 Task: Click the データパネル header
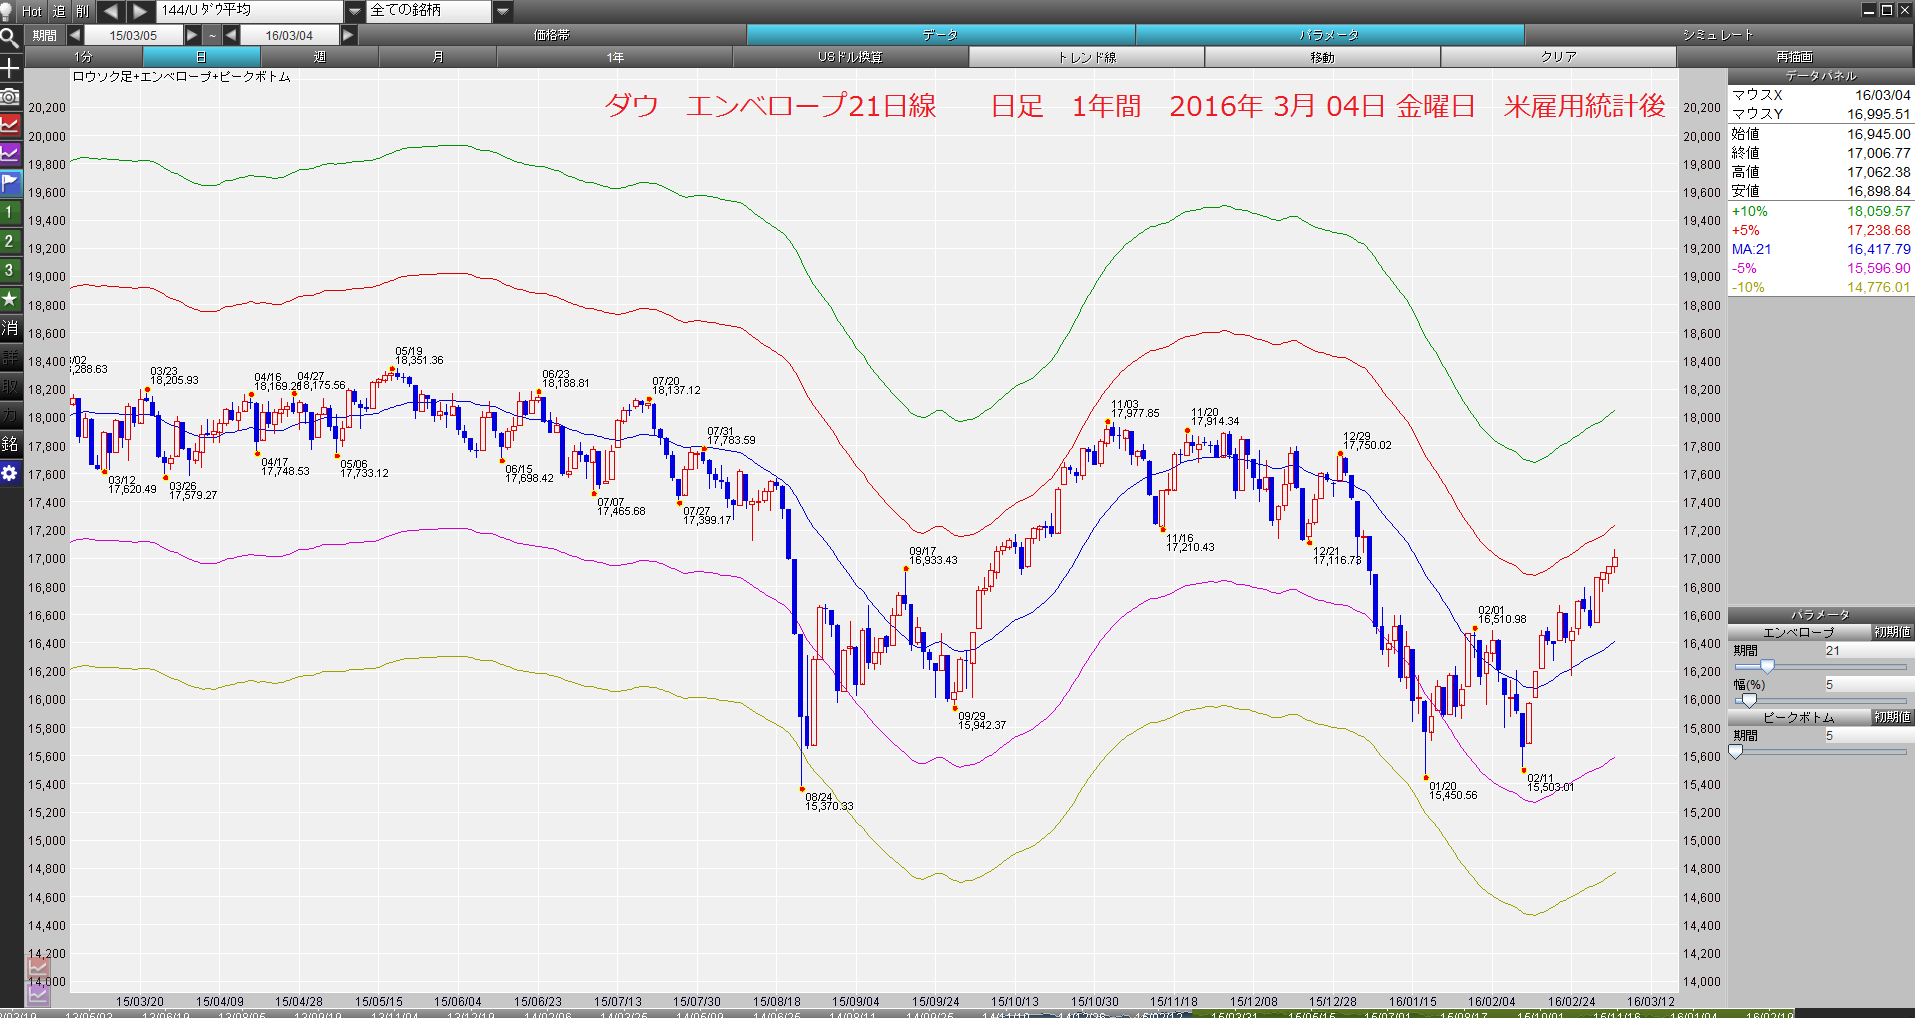pos(1821,76)
